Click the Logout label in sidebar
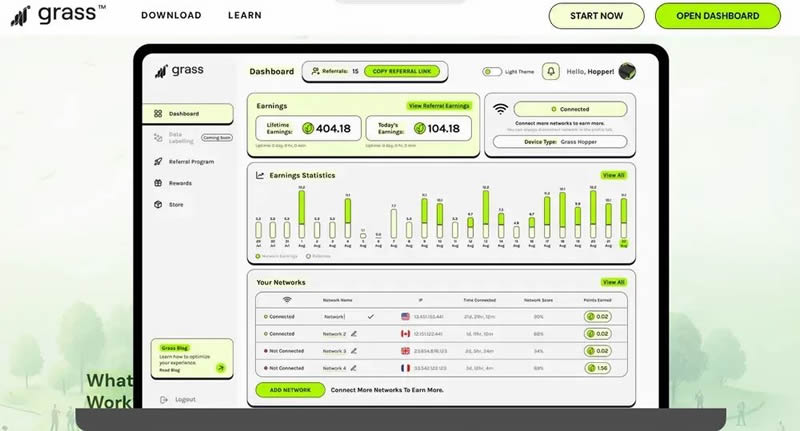This screenshot has width=800, height=431. click(185, 399)
